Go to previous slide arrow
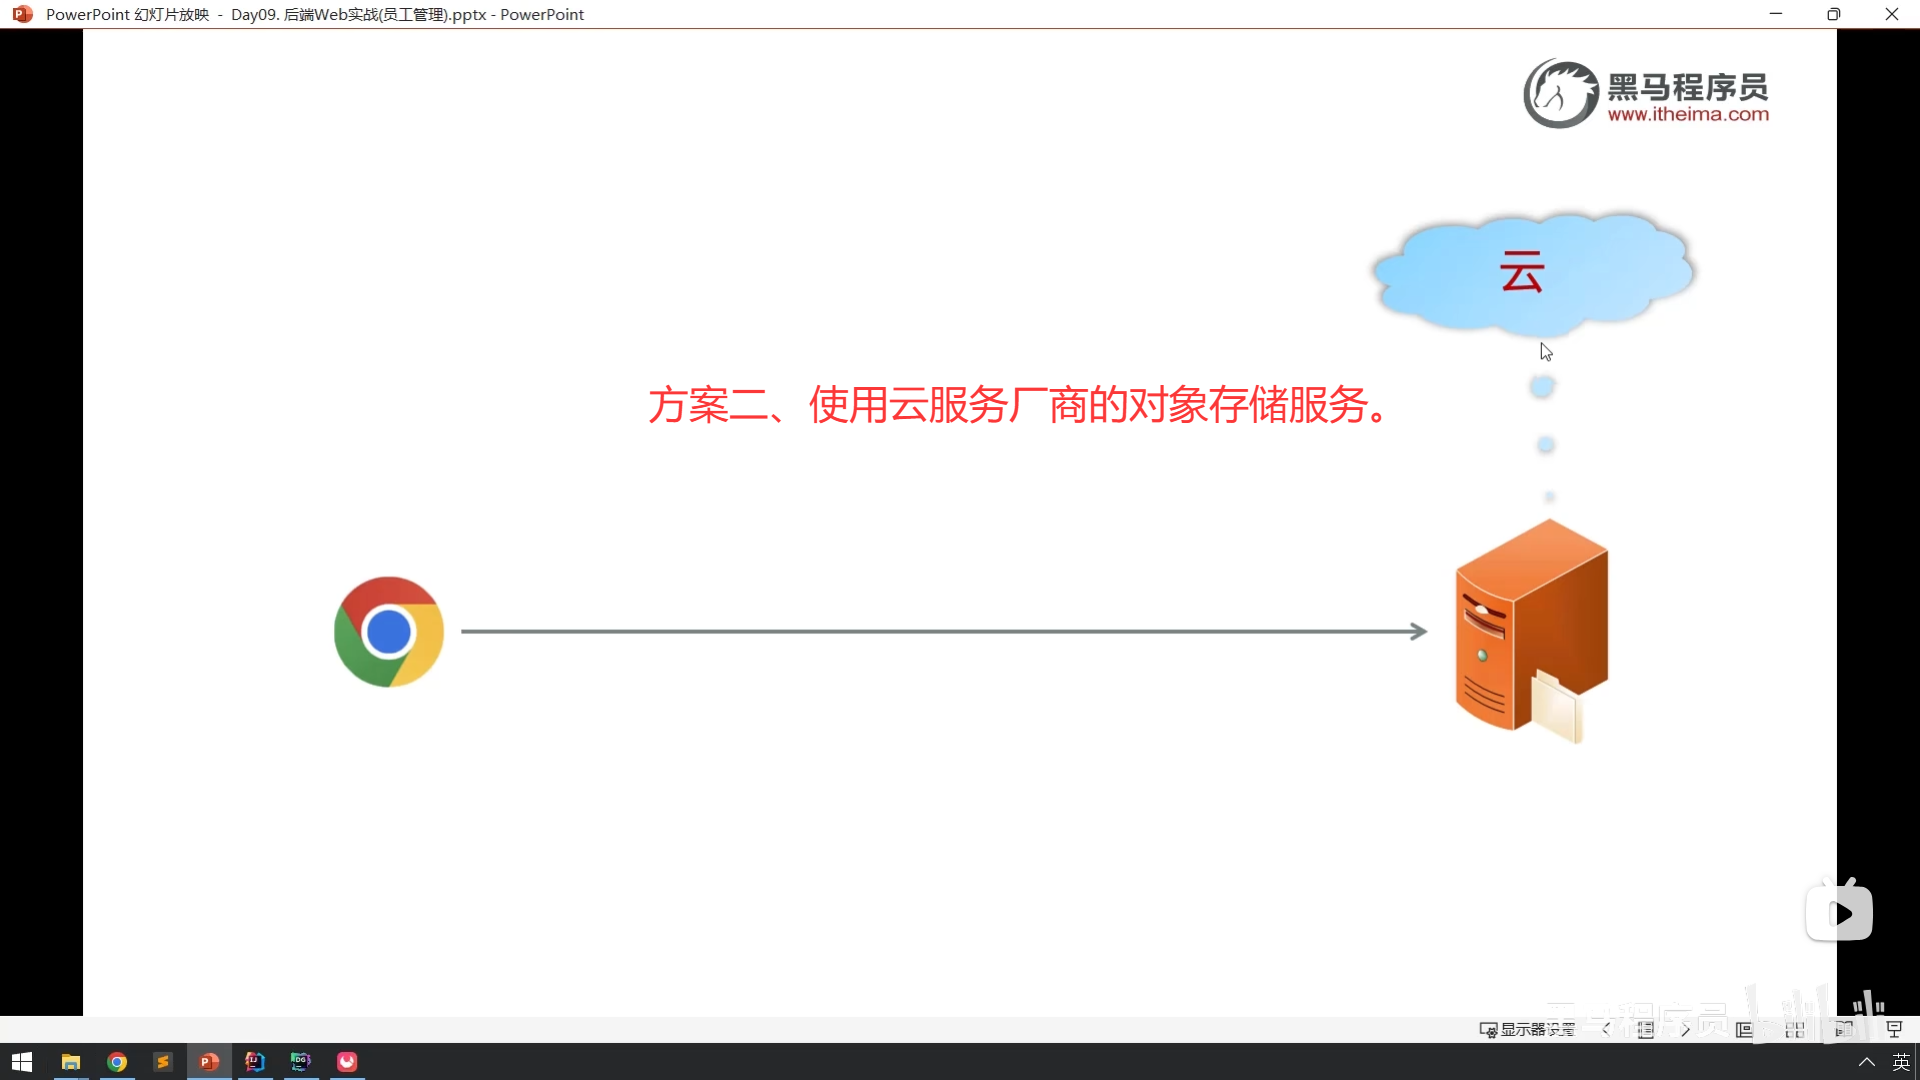This screenshot has height=1080, width=1920. click(x=1606, y=1029)
